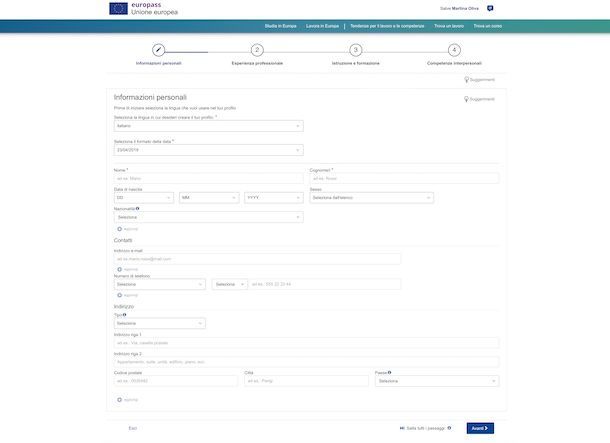Open the Trova un lavoro menu item
The width and height of the screenshot is (610, 443).
pos(449,26)
